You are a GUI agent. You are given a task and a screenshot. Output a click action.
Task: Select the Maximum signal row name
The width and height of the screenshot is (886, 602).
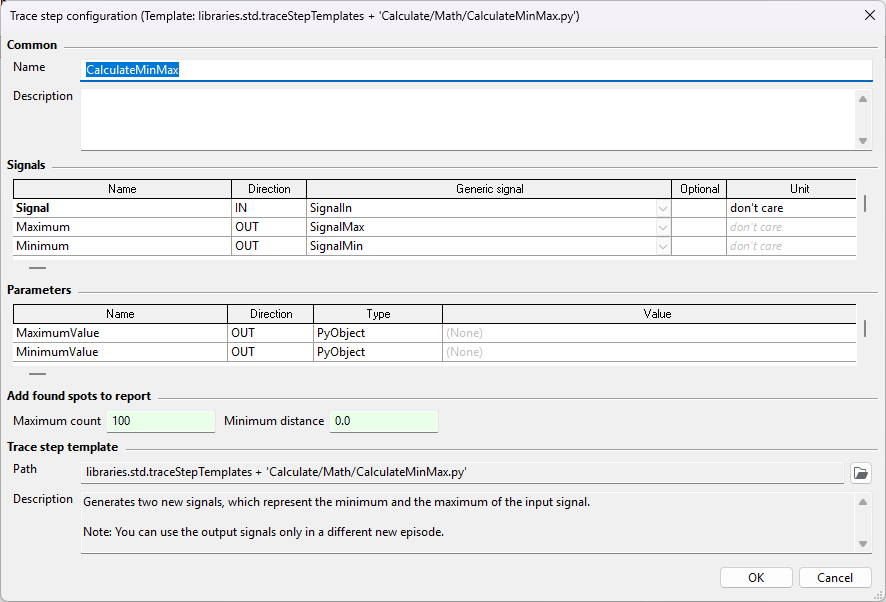(x=122, y=227)
